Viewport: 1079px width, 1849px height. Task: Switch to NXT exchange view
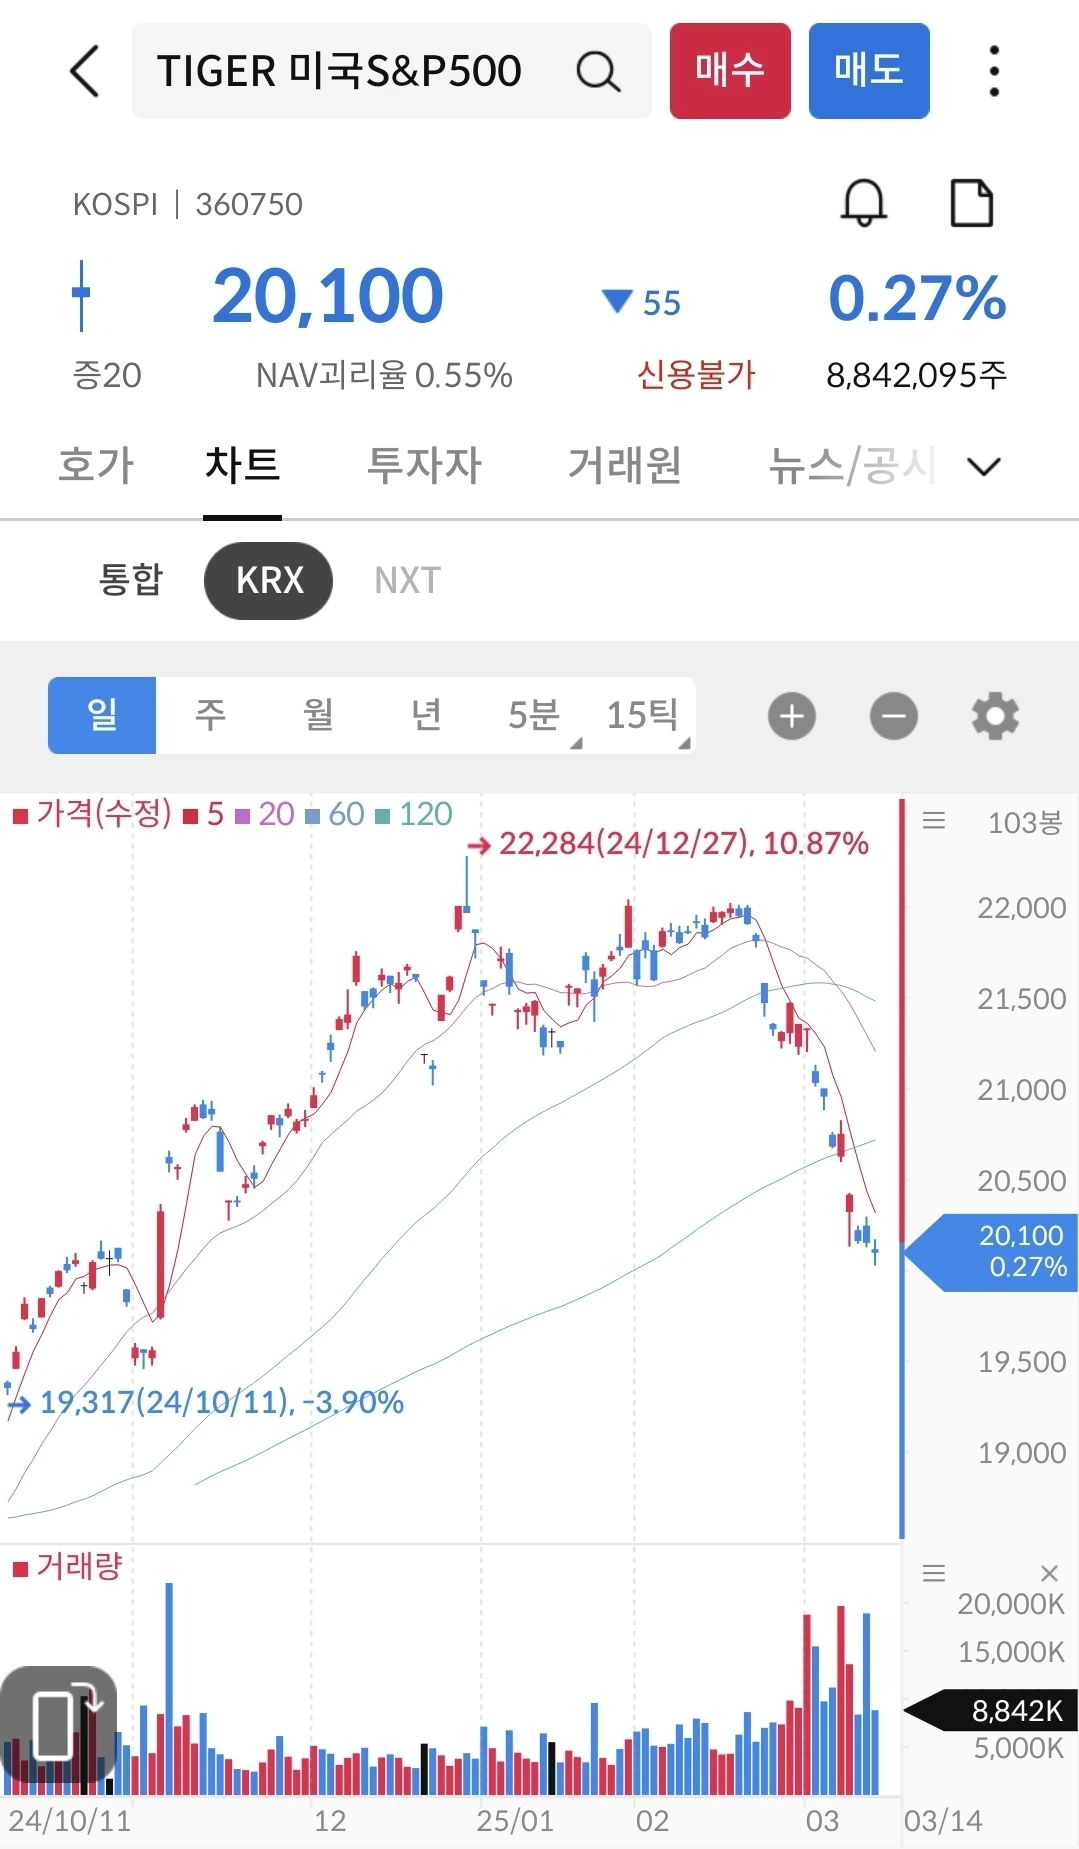coord(407,580)
